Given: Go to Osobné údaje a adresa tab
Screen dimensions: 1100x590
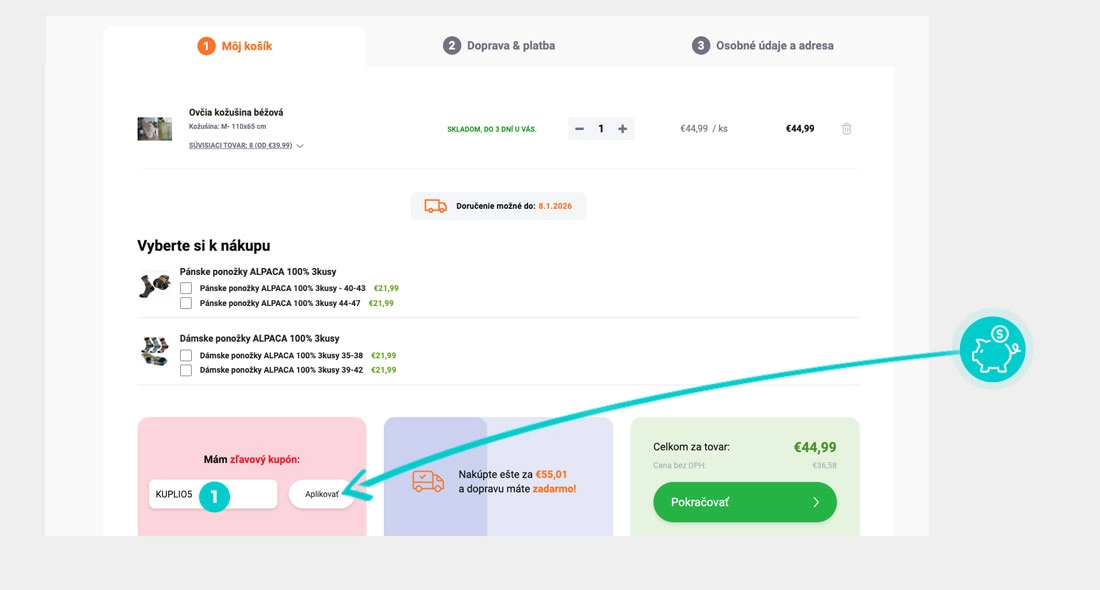Looking at the screenshot, I should pos(763,46).
